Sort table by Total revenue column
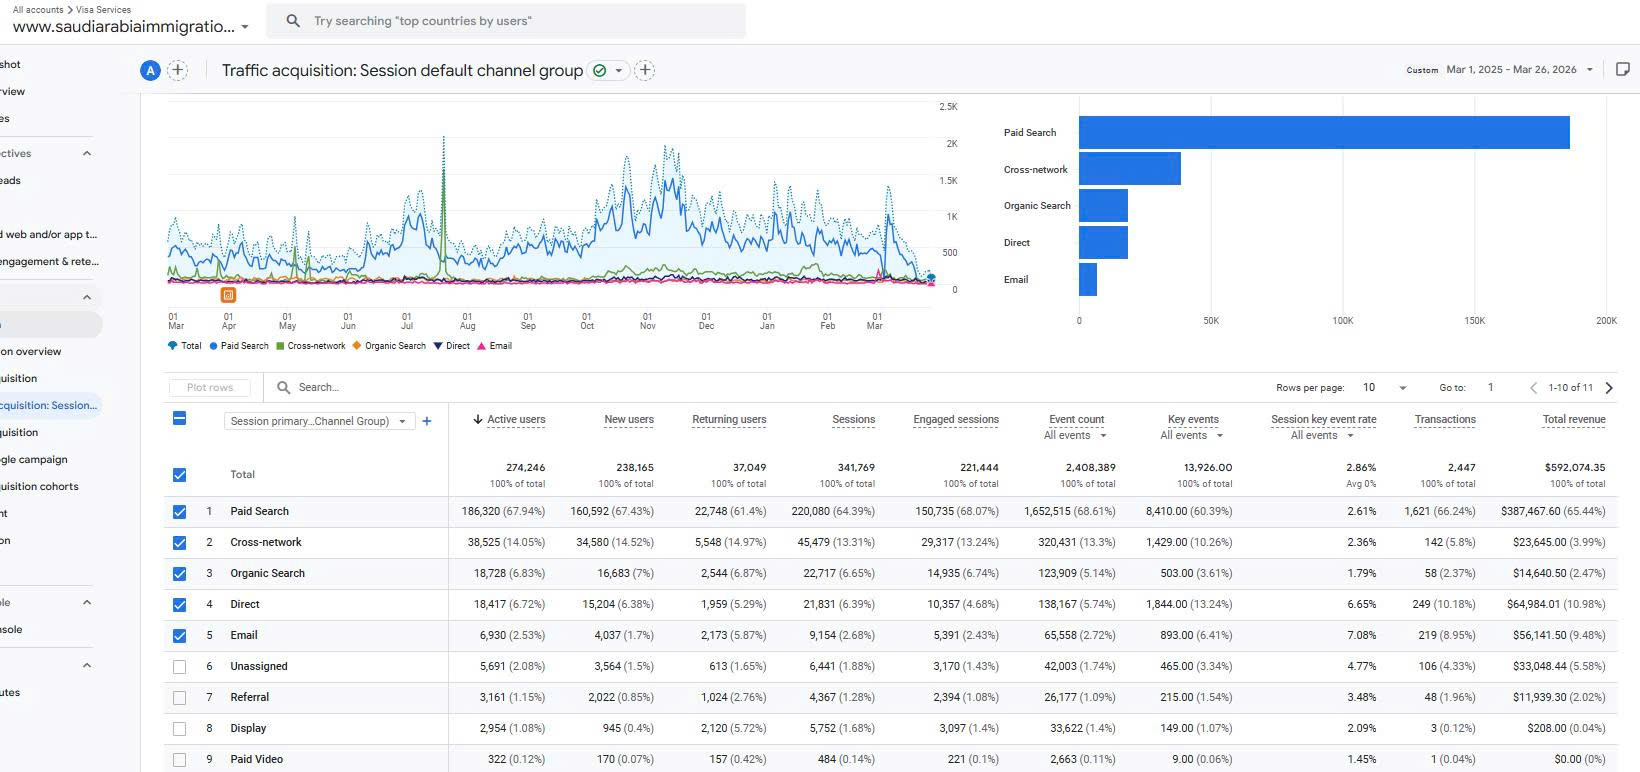Viewport: 1640px width, 772px height. (1573, 419)
